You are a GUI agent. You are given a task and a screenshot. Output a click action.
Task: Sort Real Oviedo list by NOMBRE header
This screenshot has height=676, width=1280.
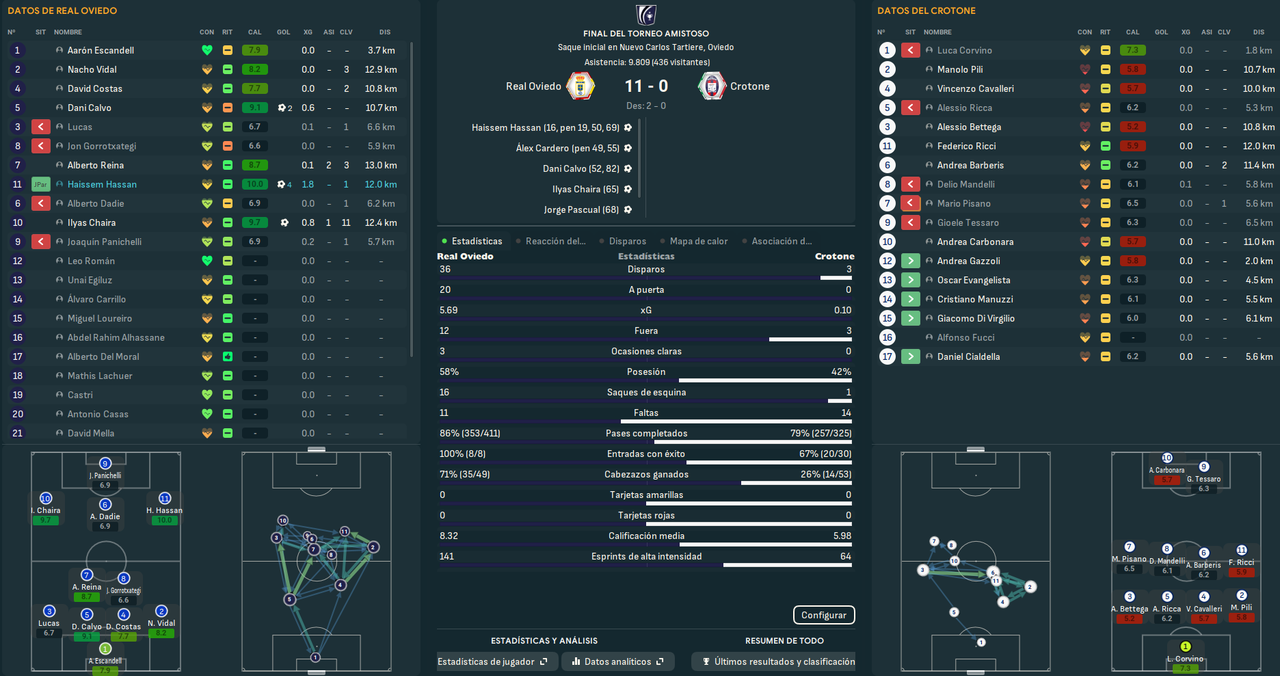coord(68,32)
